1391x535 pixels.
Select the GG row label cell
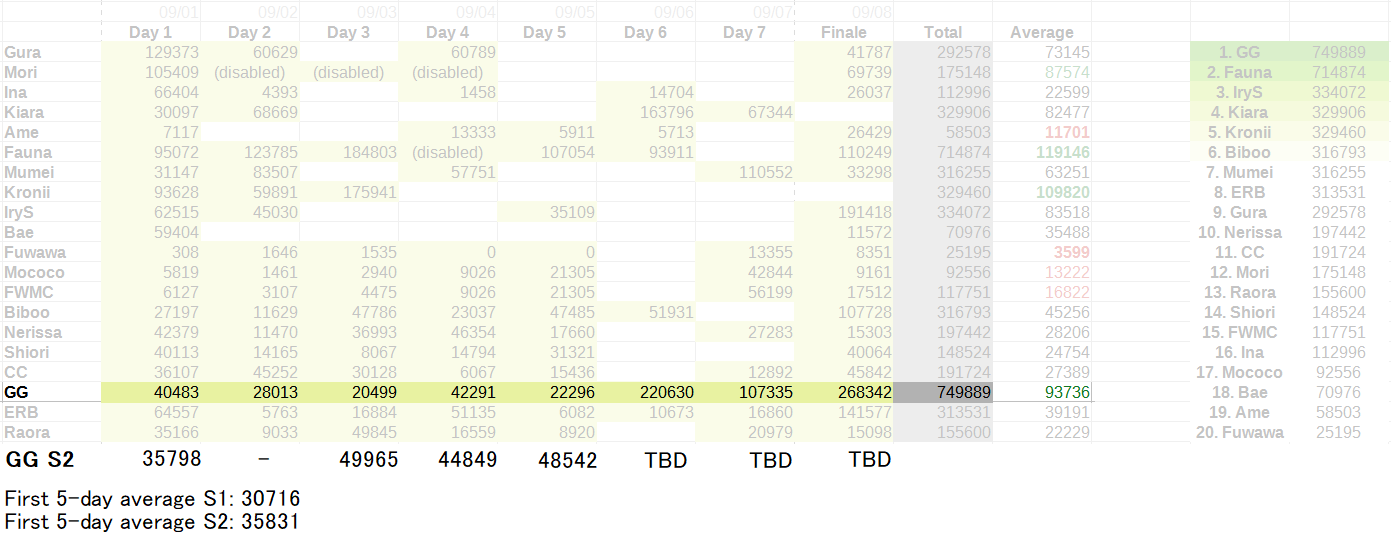click(x=50, y=392)
